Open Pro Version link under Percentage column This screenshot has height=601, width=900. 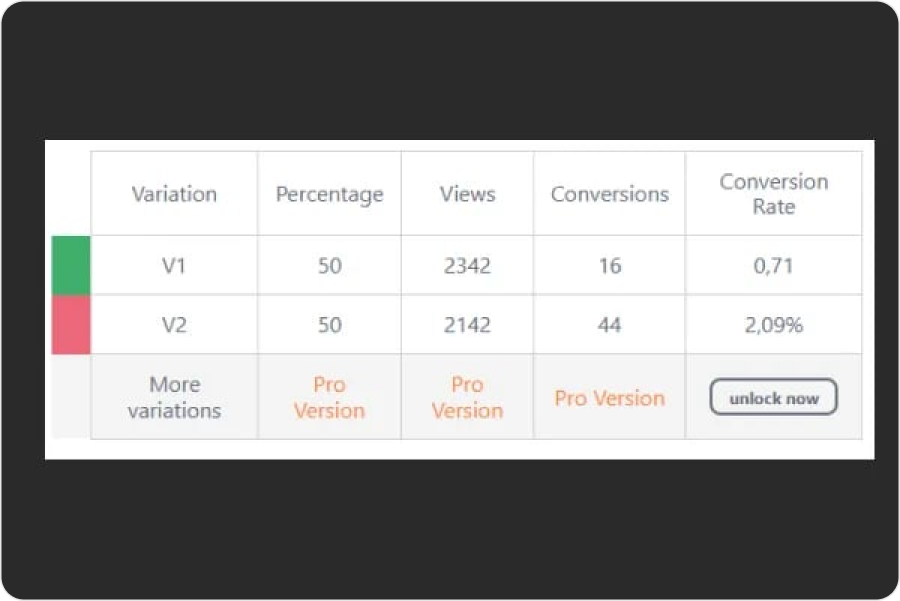(329, 397)
